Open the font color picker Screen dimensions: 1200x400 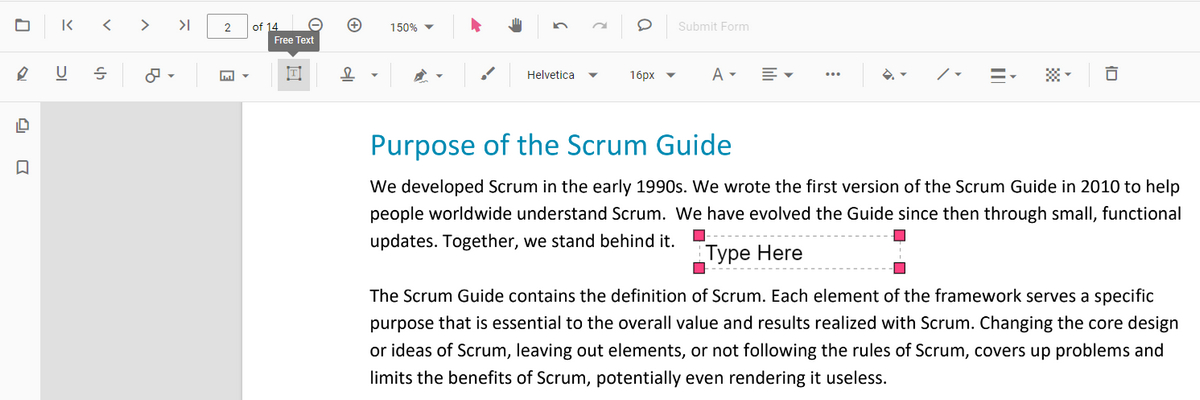click(x=722, y=75)
